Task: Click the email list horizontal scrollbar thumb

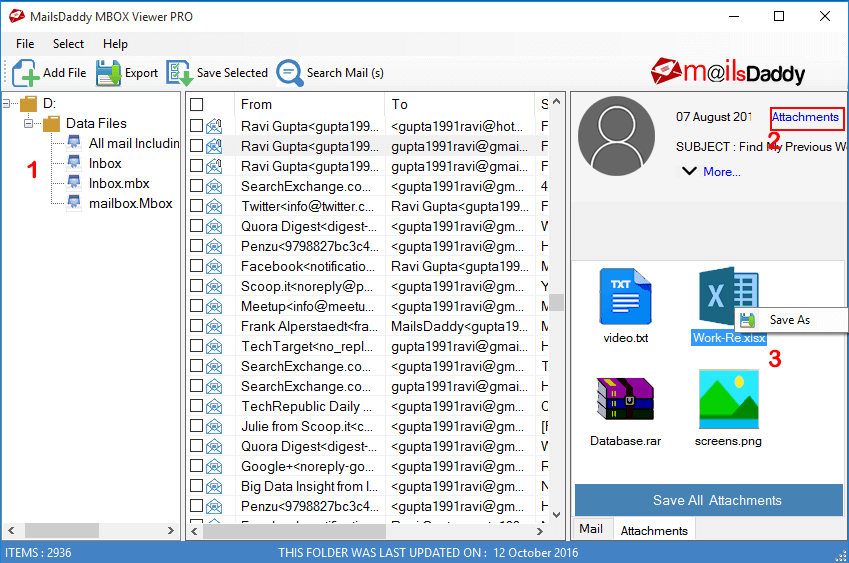Action: (295, 532)
